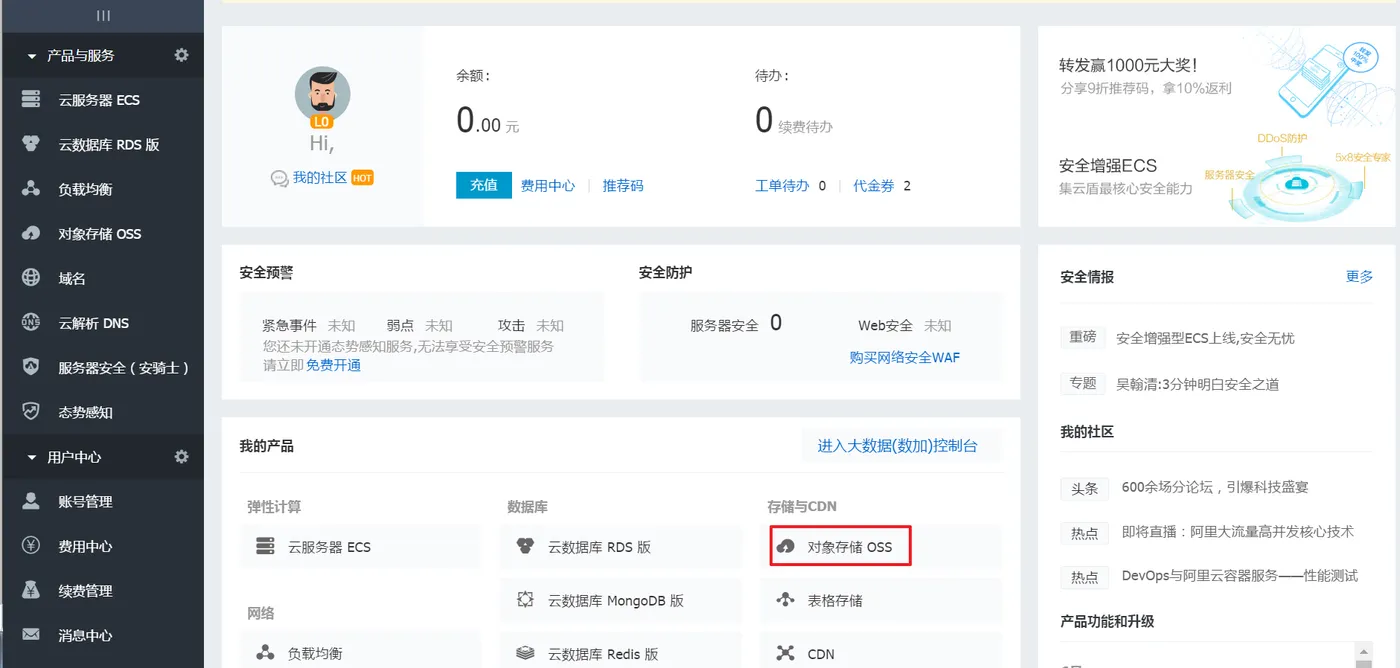Click the Redis icon in 我的产品
The height and width of the screenshot is (668, 1400).
tap(525, 653)
